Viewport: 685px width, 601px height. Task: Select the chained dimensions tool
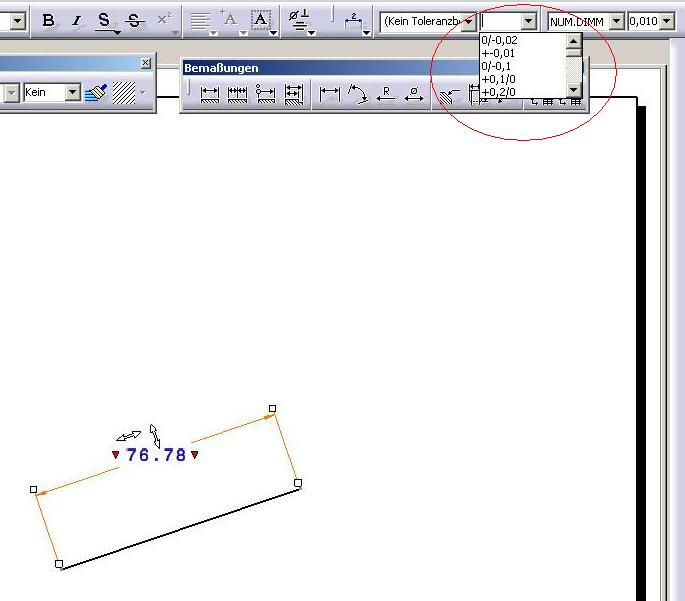[237, 94]
